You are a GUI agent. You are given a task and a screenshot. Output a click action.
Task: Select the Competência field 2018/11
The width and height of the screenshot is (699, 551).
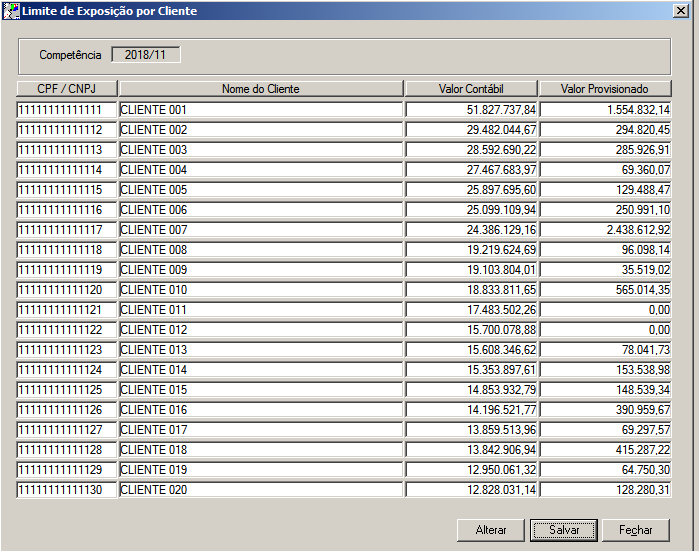point(145,55)
